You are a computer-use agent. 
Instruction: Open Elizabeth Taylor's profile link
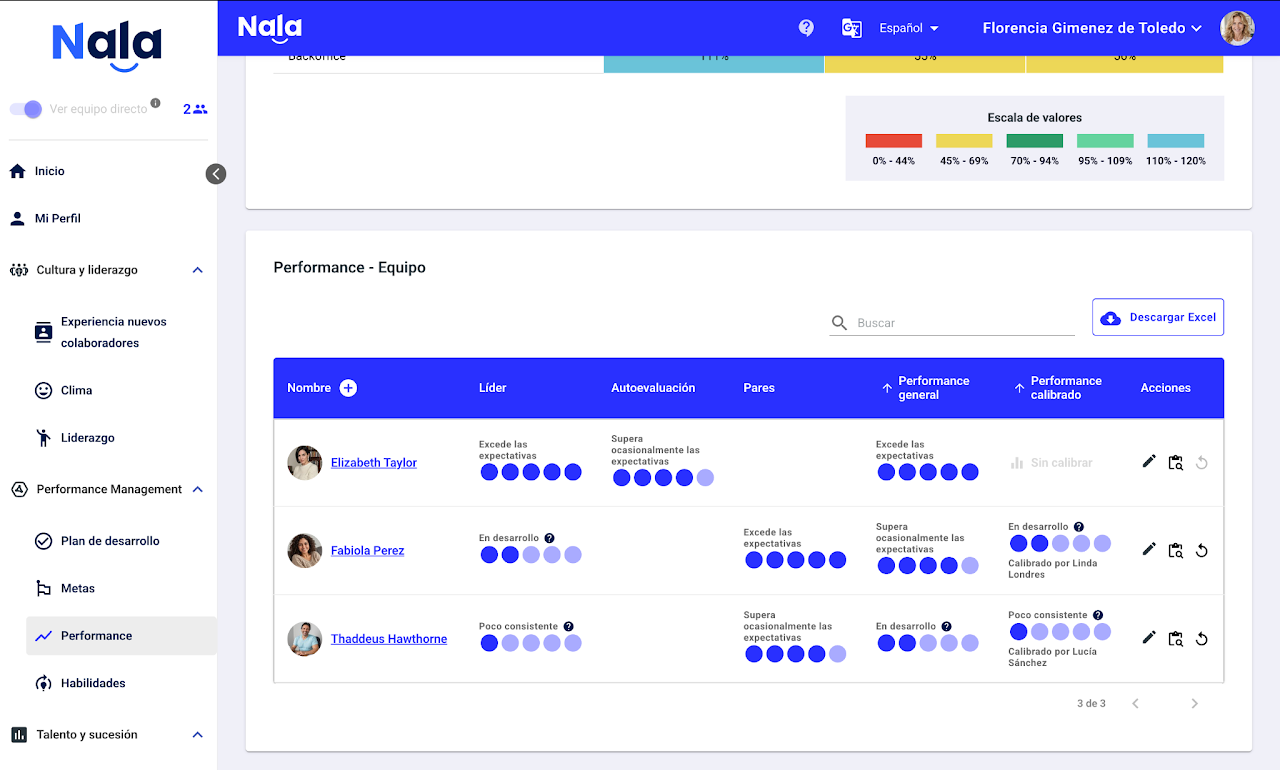374,463
